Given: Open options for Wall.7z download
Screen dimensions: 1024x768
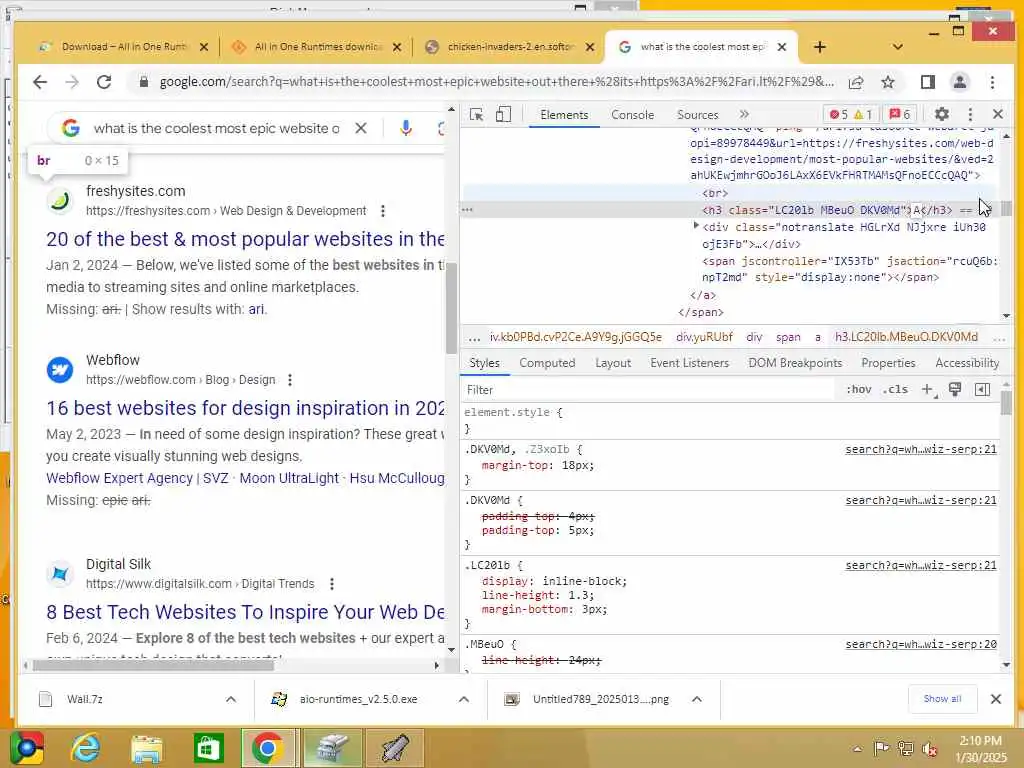Looking at the screenshot, I should click(231, 699).
